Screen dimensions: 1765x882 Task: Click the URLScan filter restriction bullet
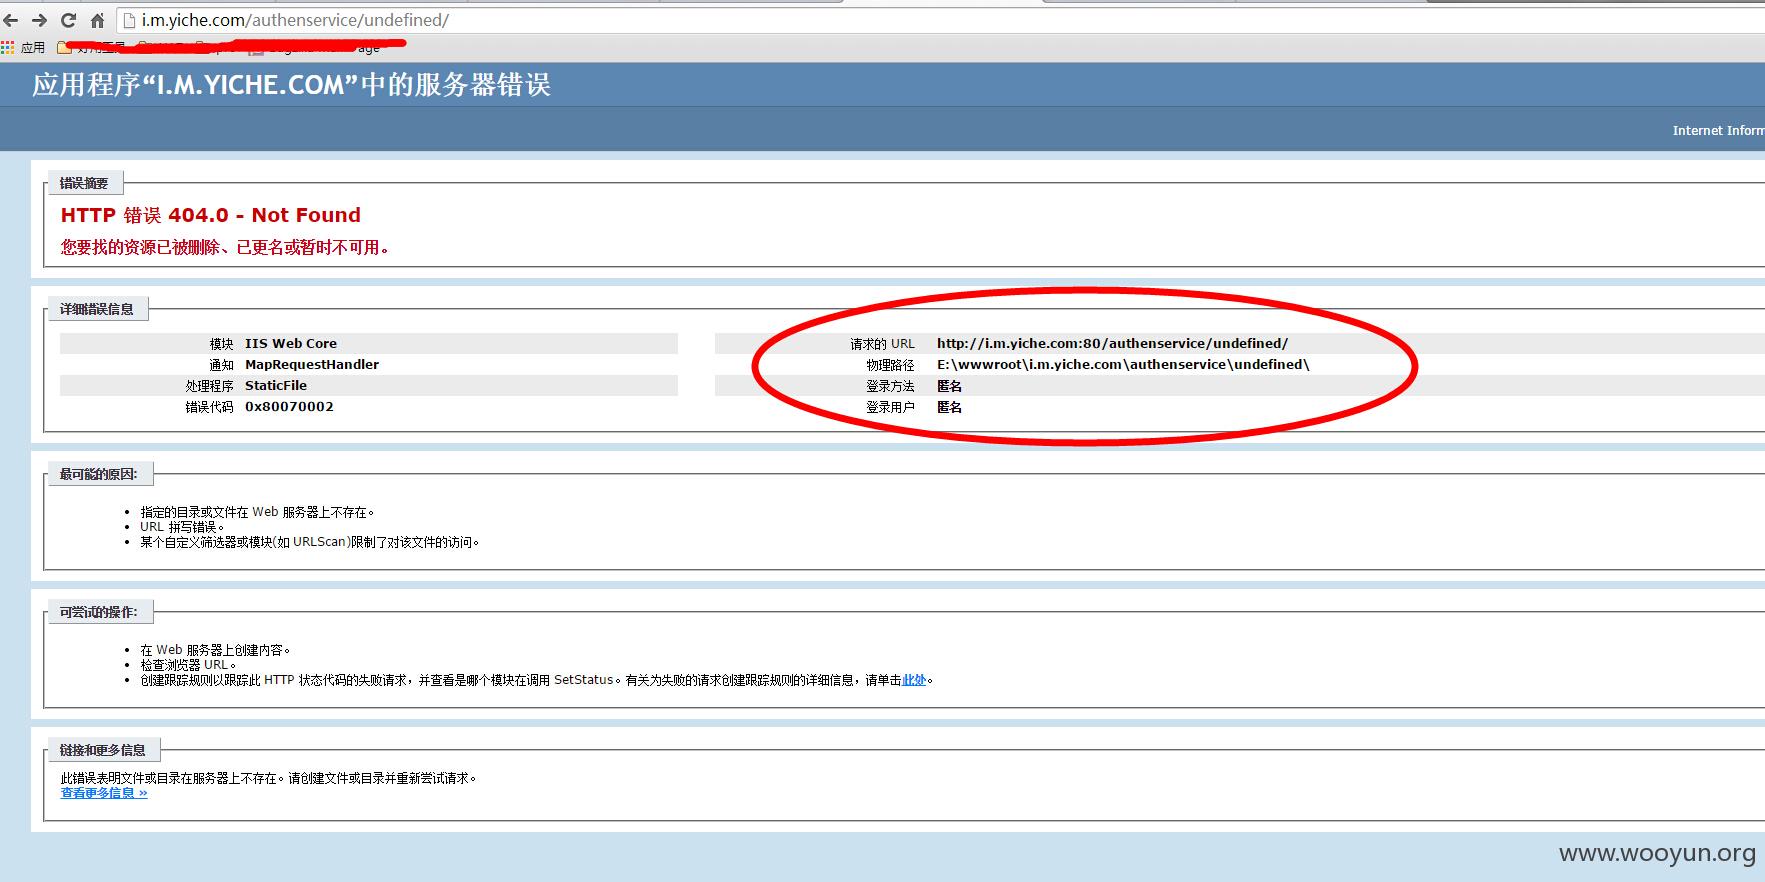310,542
